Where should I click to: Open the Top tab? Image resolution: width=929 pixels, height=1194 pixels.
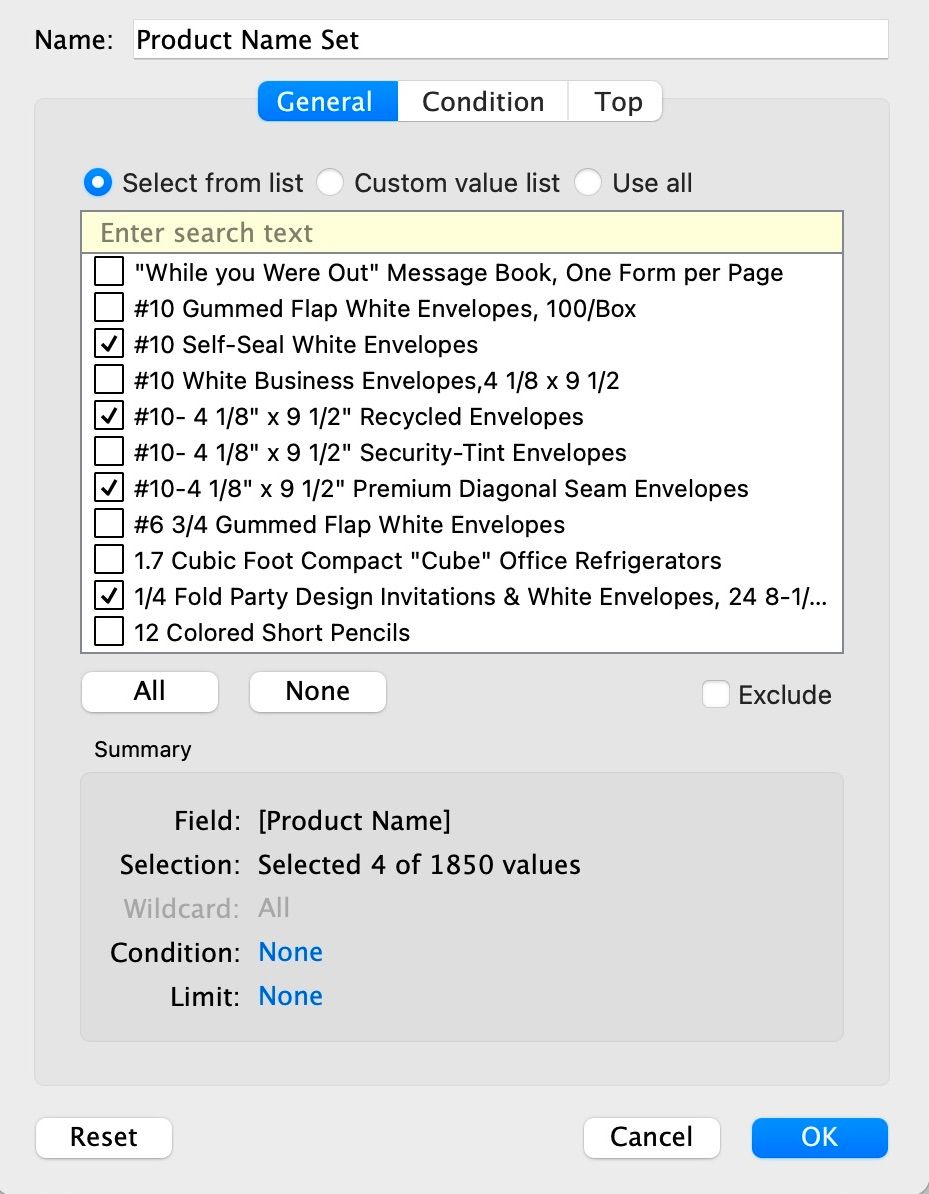click(618, 102)
